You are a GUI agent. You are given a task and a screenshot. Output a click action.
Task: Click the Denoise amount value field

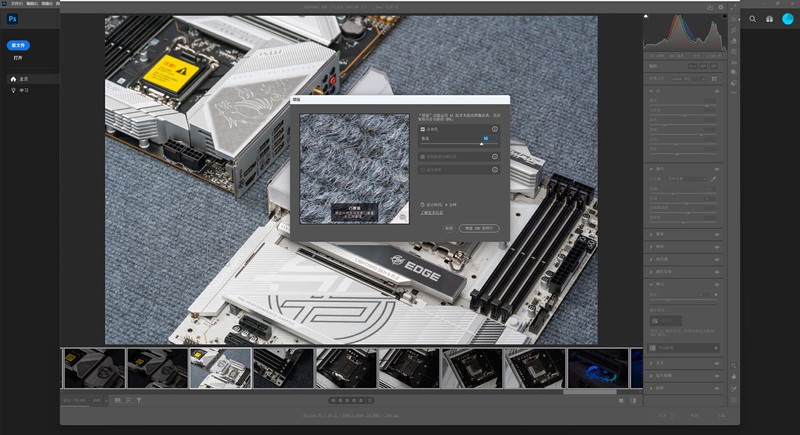coord(488,138)
